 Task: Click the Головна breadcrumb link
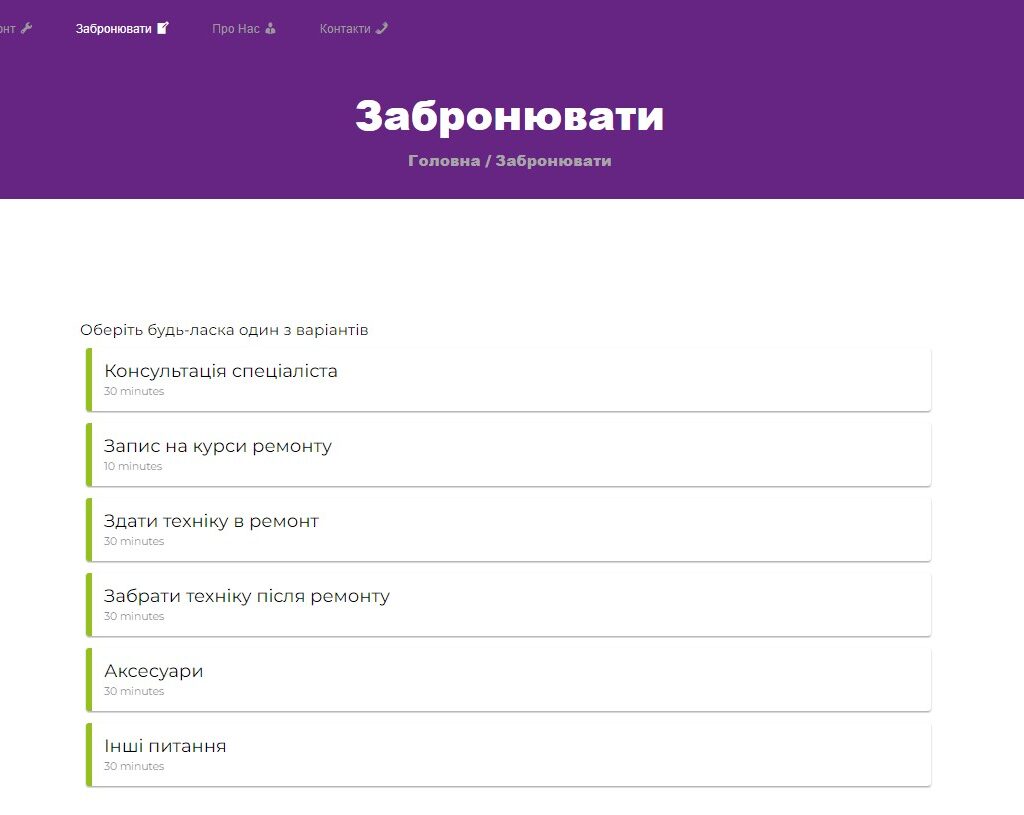coord(443,161)
